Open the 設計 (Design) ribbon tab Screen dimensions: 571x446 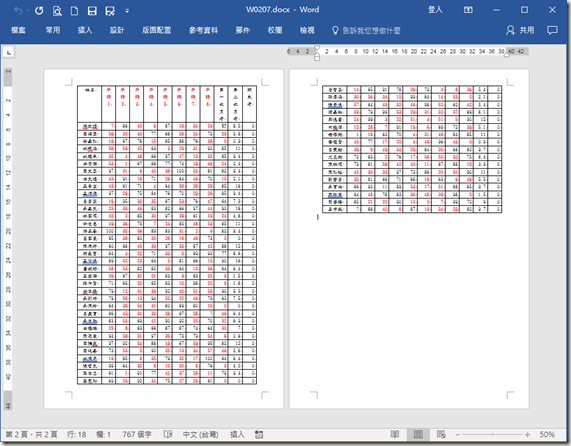click(117, 30)
